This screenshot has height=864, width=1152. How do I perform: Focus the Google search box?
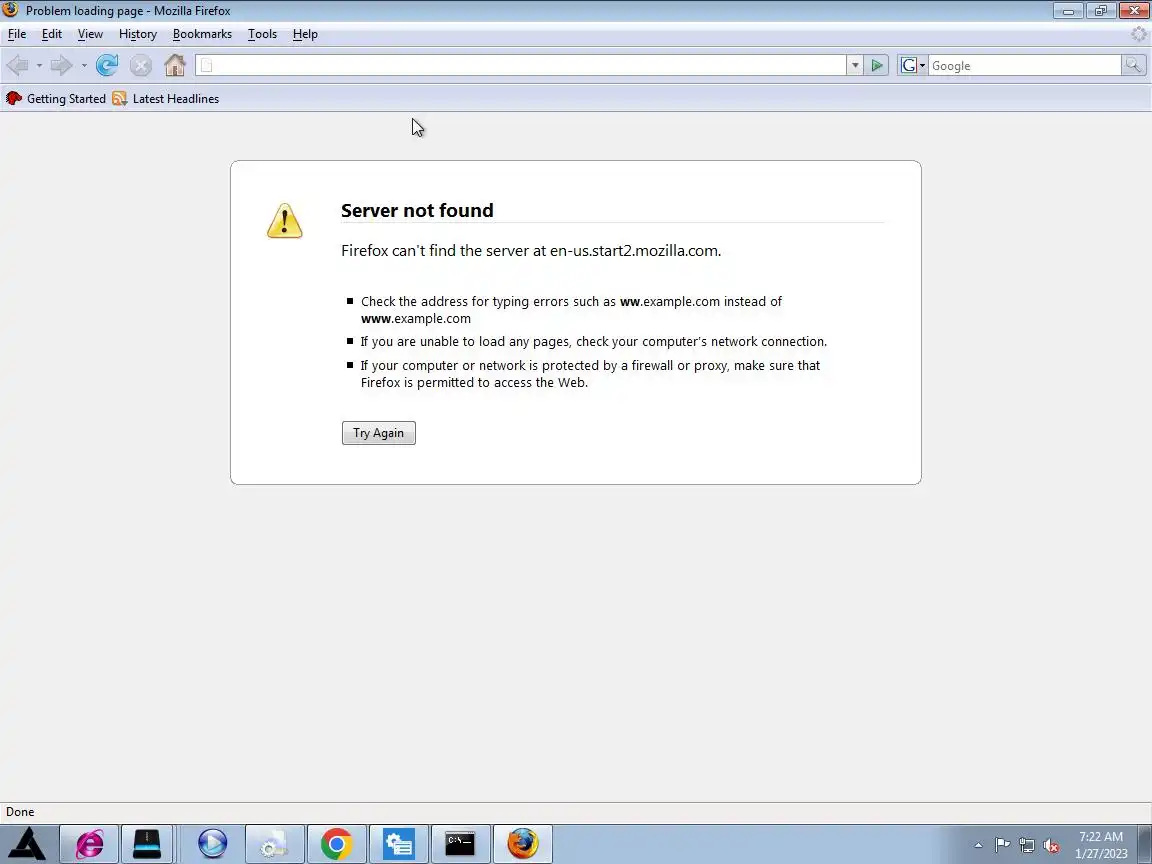(1025, 65)
